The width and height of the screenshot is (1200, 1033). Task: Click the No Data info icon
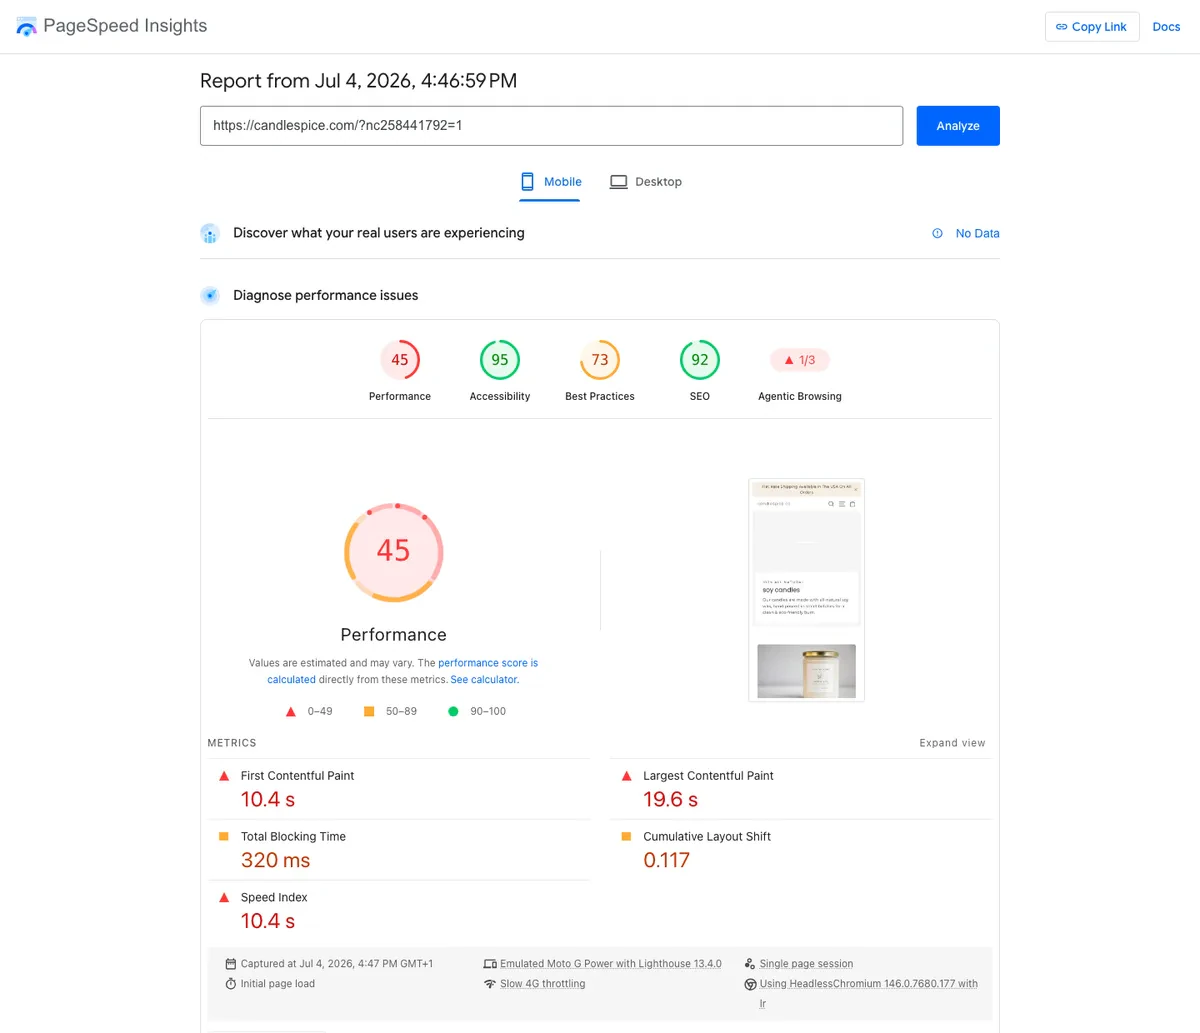tap(937, 234)
